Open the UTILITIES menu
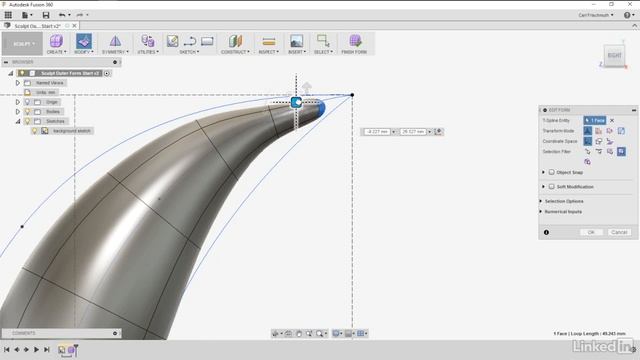The image size is (640, 360). [x=148, y=52]
